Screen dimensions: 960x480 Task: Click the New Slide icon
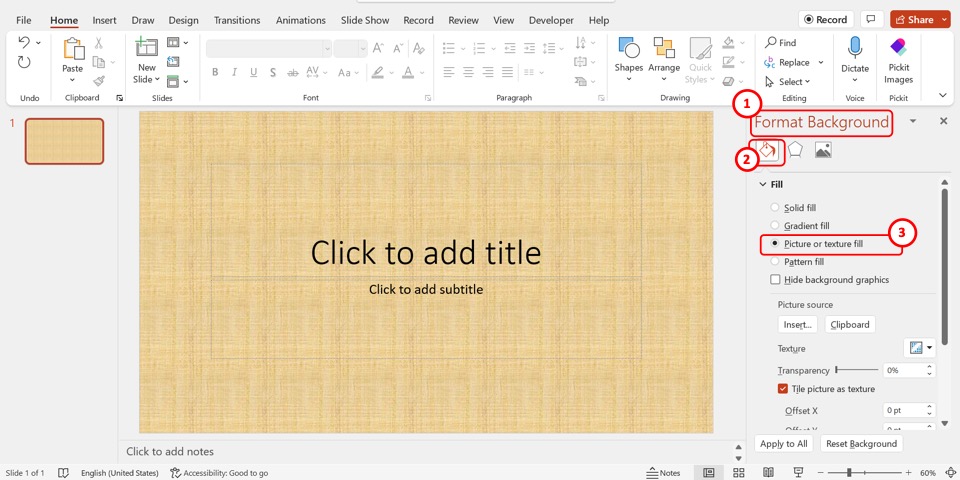(147, 48)
